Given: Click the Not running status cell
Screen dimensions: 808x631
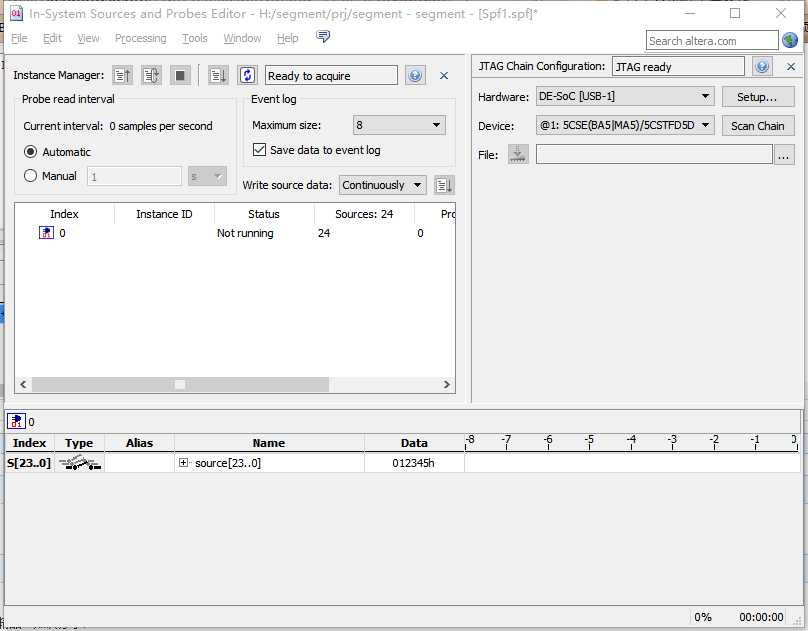Looking at the screenshot, I should pos(245,233).
